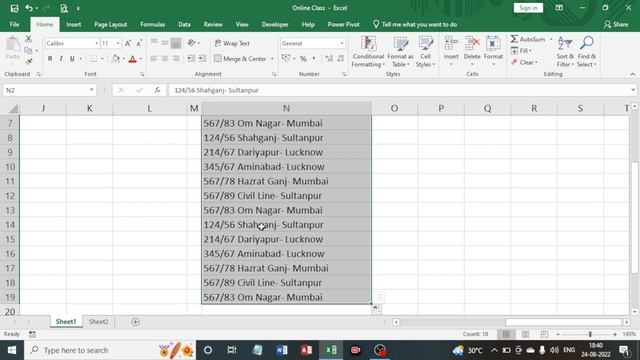Switch to the Page Layout tab
The image size is (640, 360).
coord(111,24)
